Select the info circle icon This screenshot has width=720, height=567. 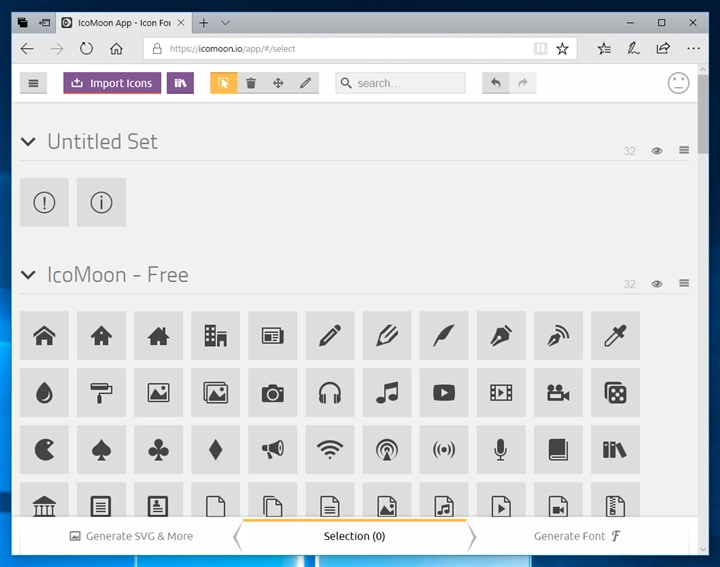point(101,202)
